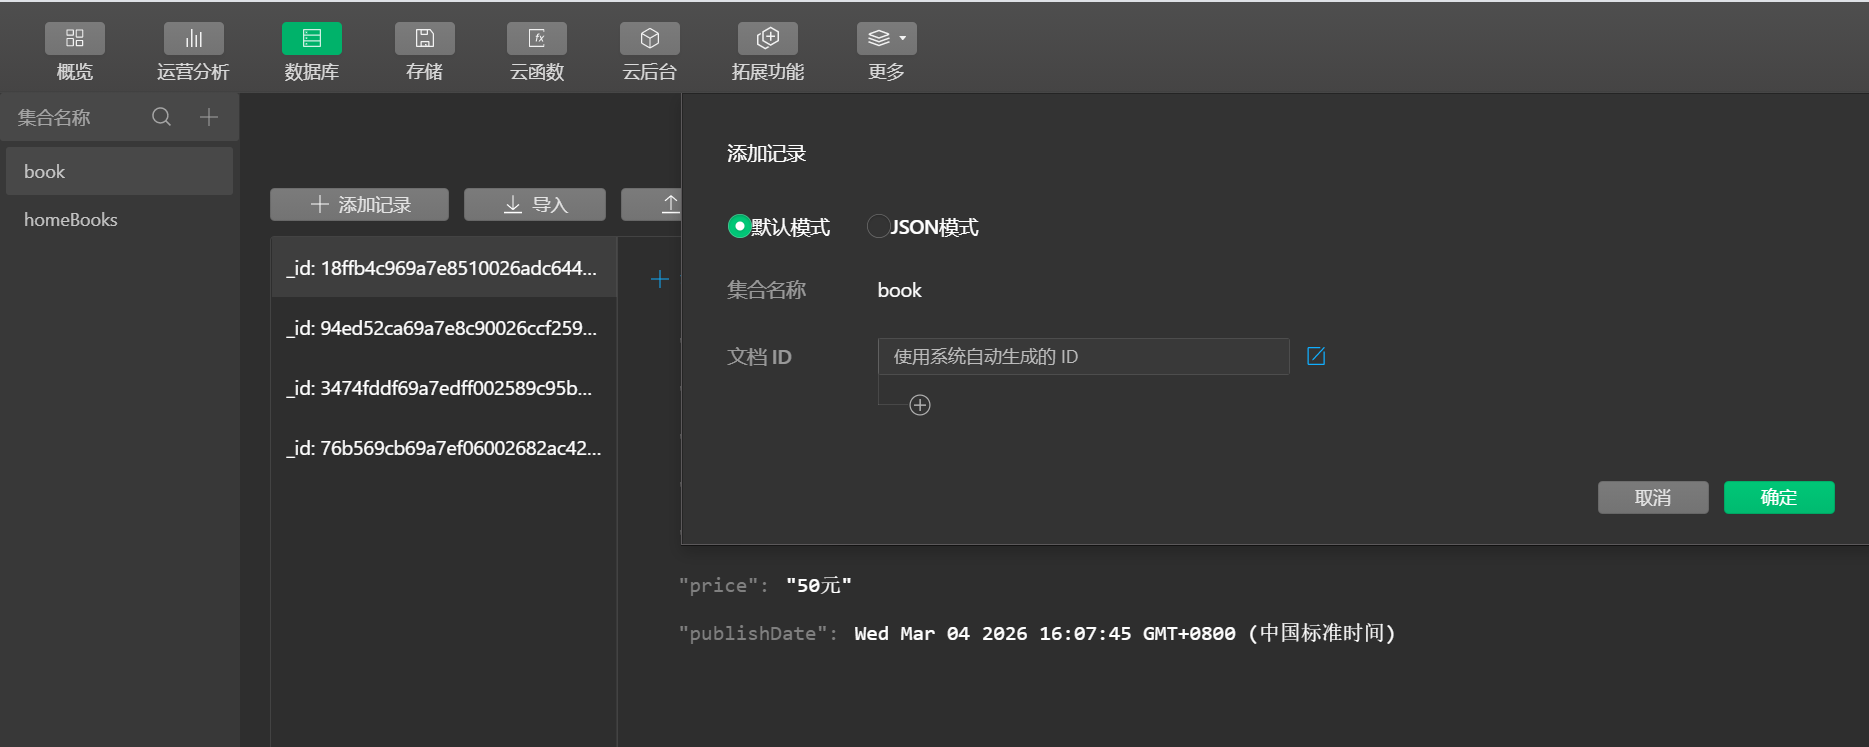Open record _id 76b569cb69a7ef06002682ac42
This screenshot has width=1869, height=747.
[x=444, y=448]
